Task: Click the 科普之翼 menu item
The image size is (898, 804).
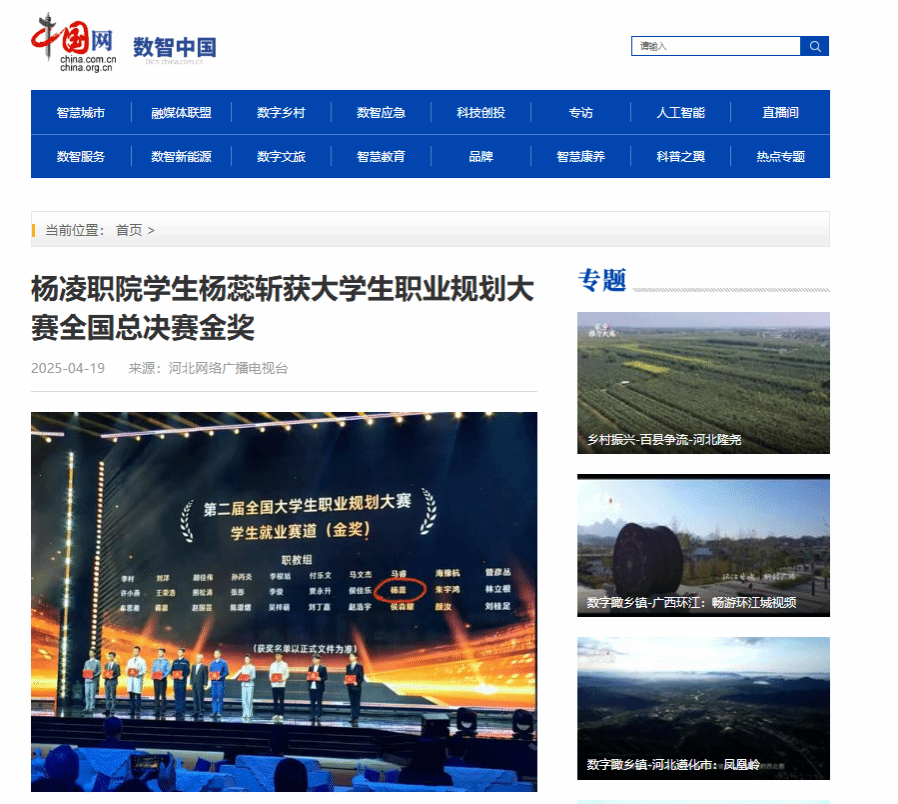Action: tap(680, 157)
